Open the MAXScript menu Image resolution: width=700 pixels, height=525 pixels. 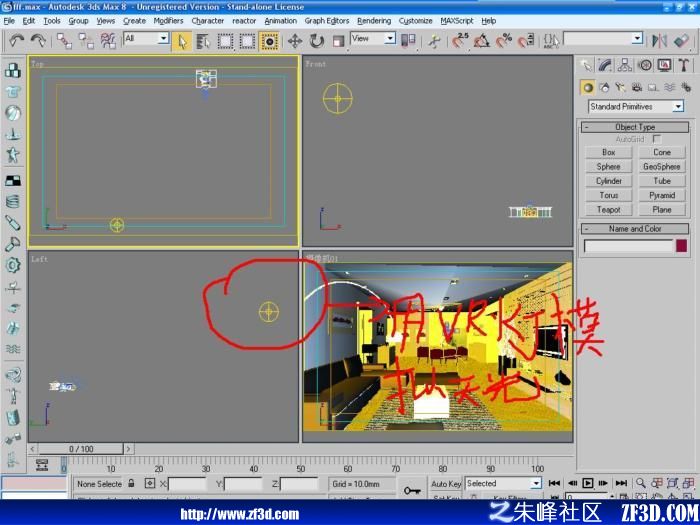(x=457, y=21)
